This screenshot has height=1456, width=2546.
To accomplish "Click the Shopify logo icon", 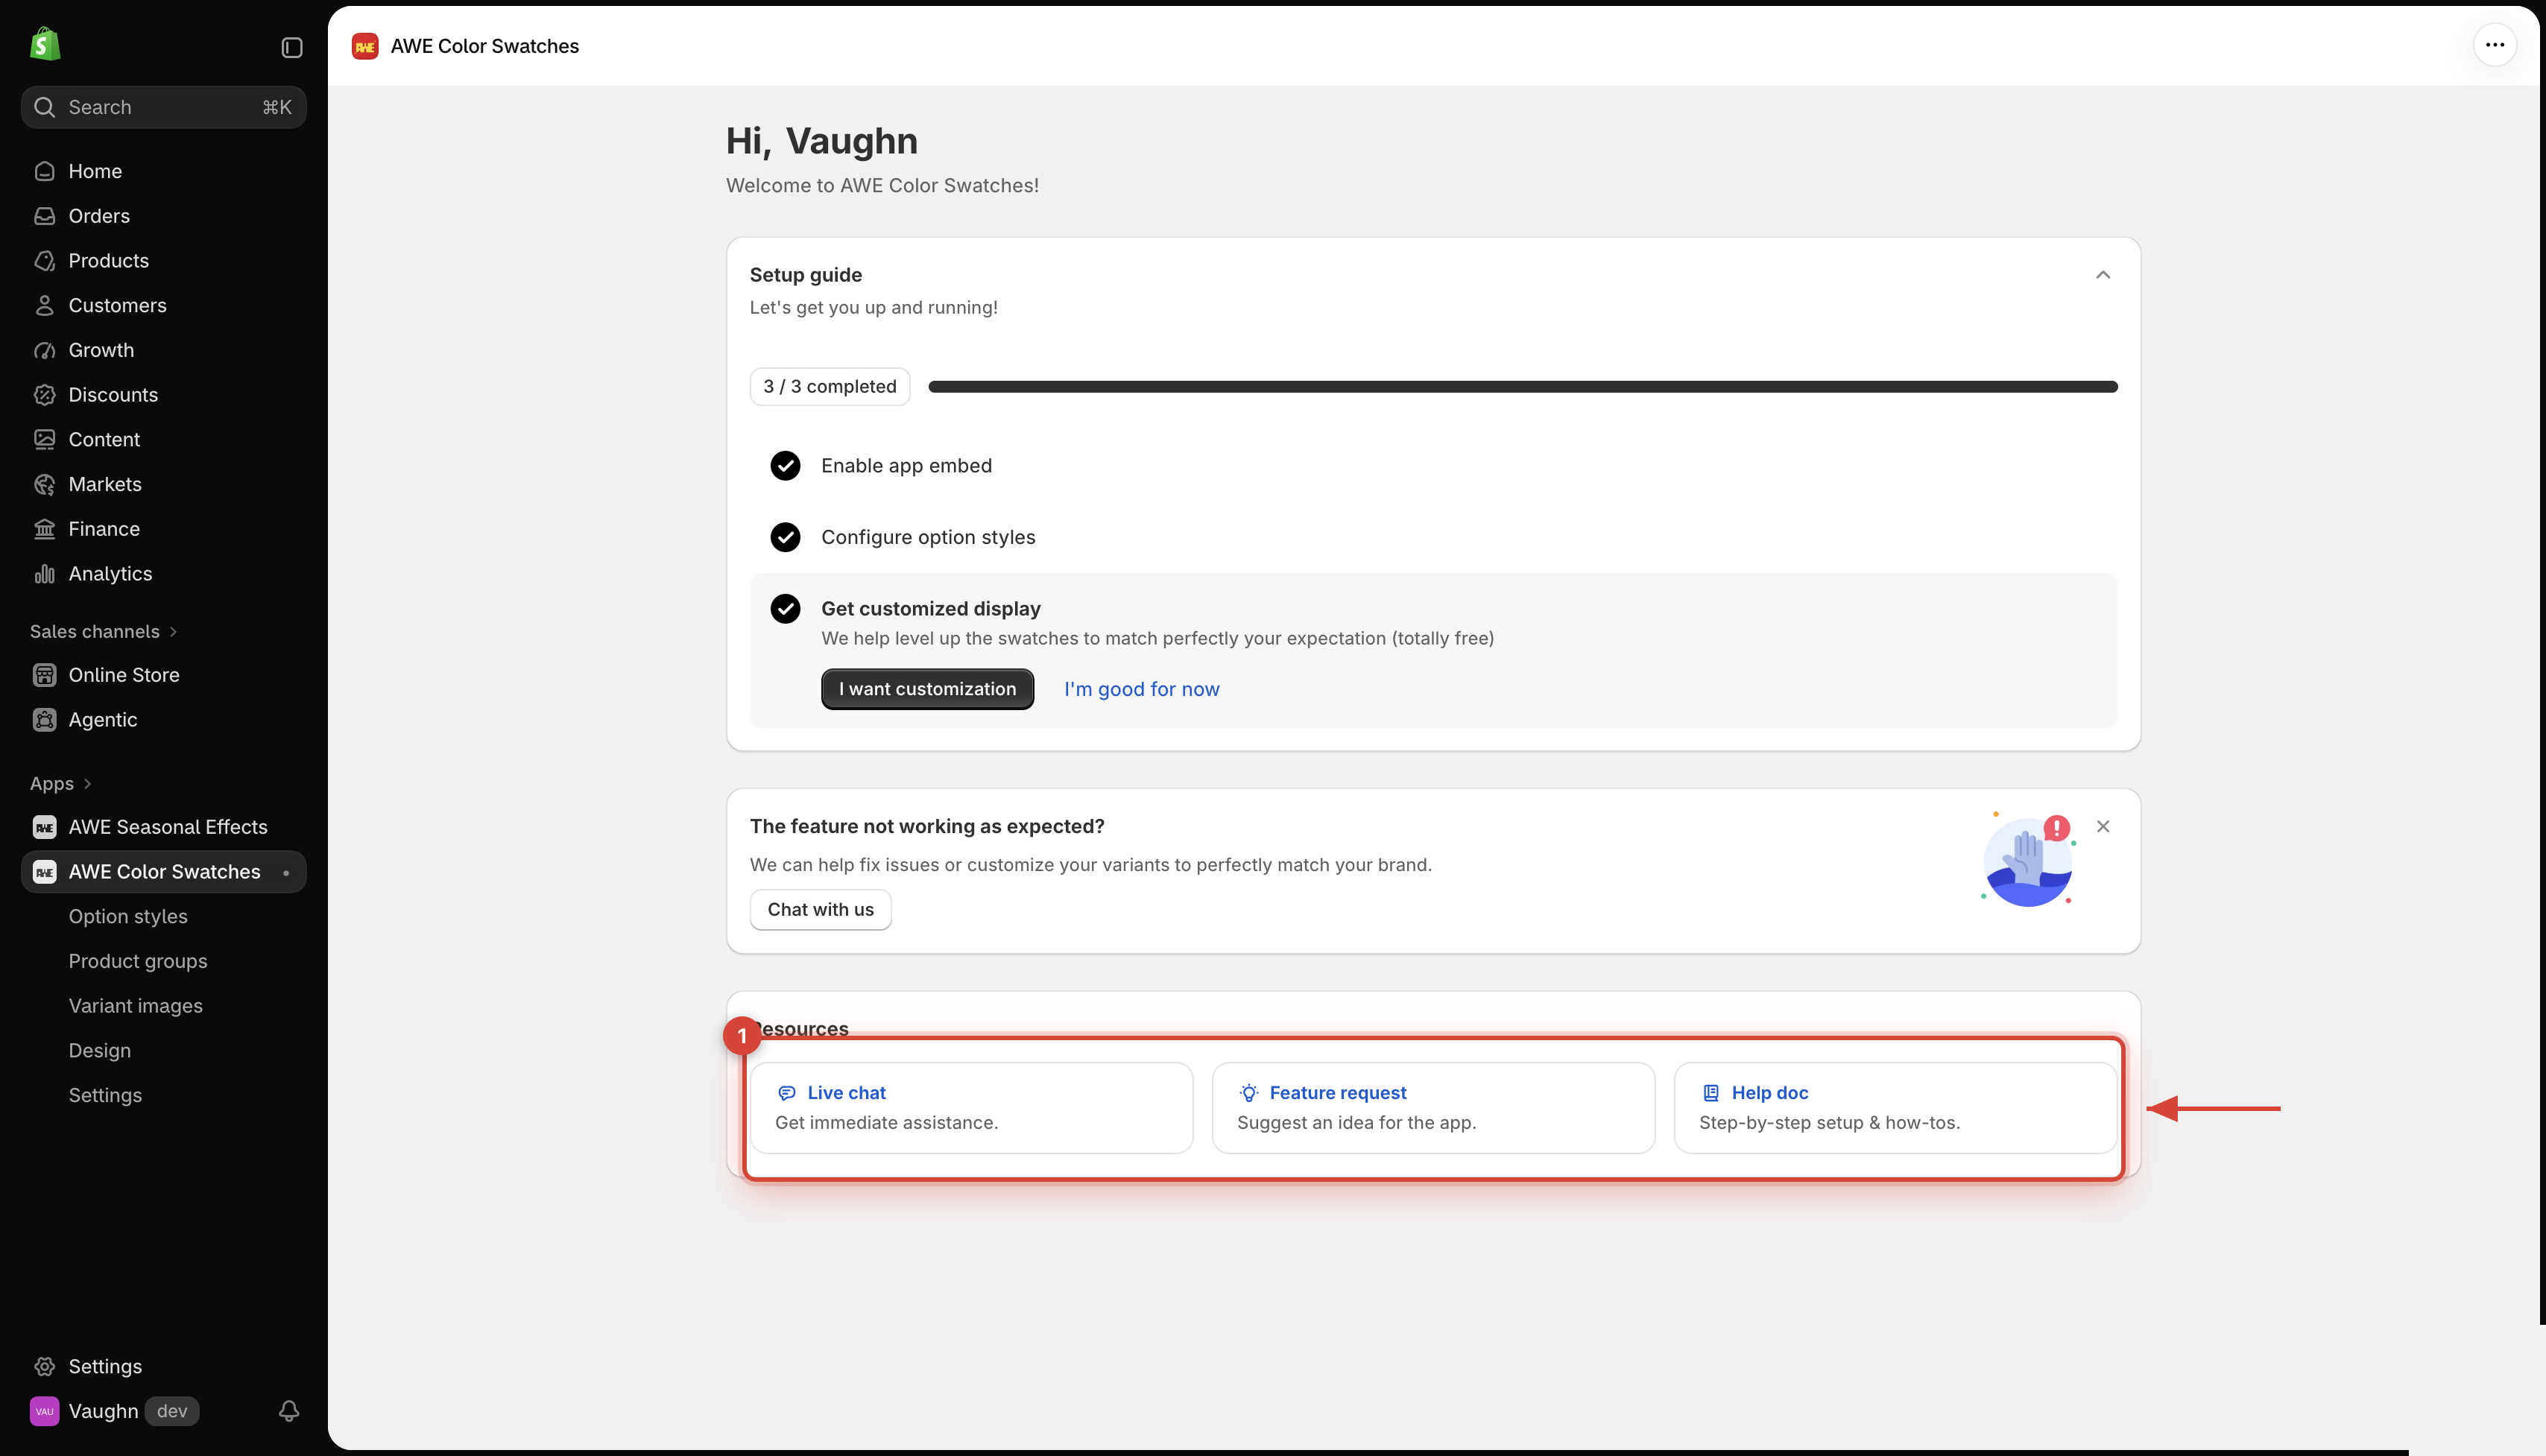I will (x=45, y=44).
